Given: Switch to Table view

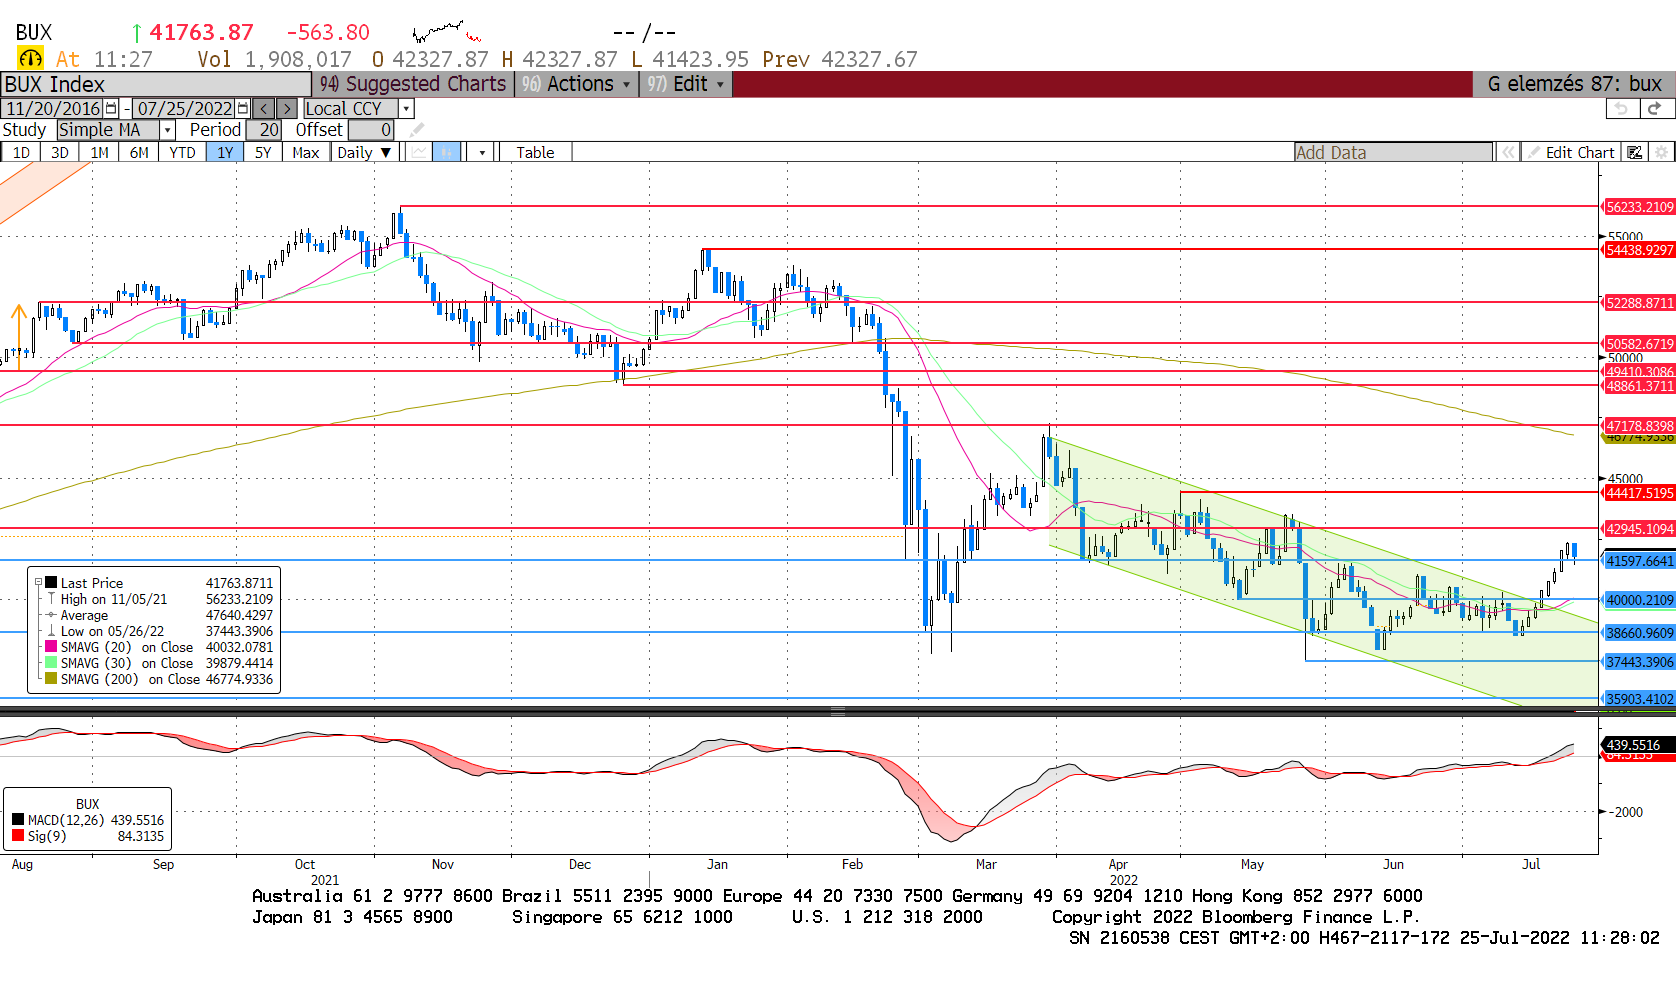Looking at the screenshot, I should (535, 152).
